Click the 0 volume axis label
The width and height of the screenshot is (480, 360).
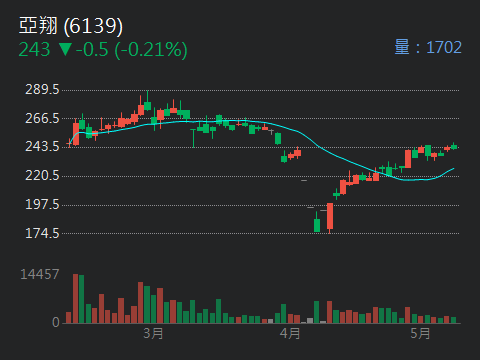coord(56,322)
